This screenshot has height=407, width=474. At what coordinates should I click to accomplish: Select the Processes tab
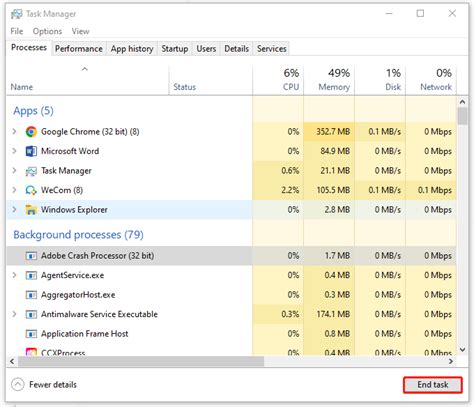(29, 48)
